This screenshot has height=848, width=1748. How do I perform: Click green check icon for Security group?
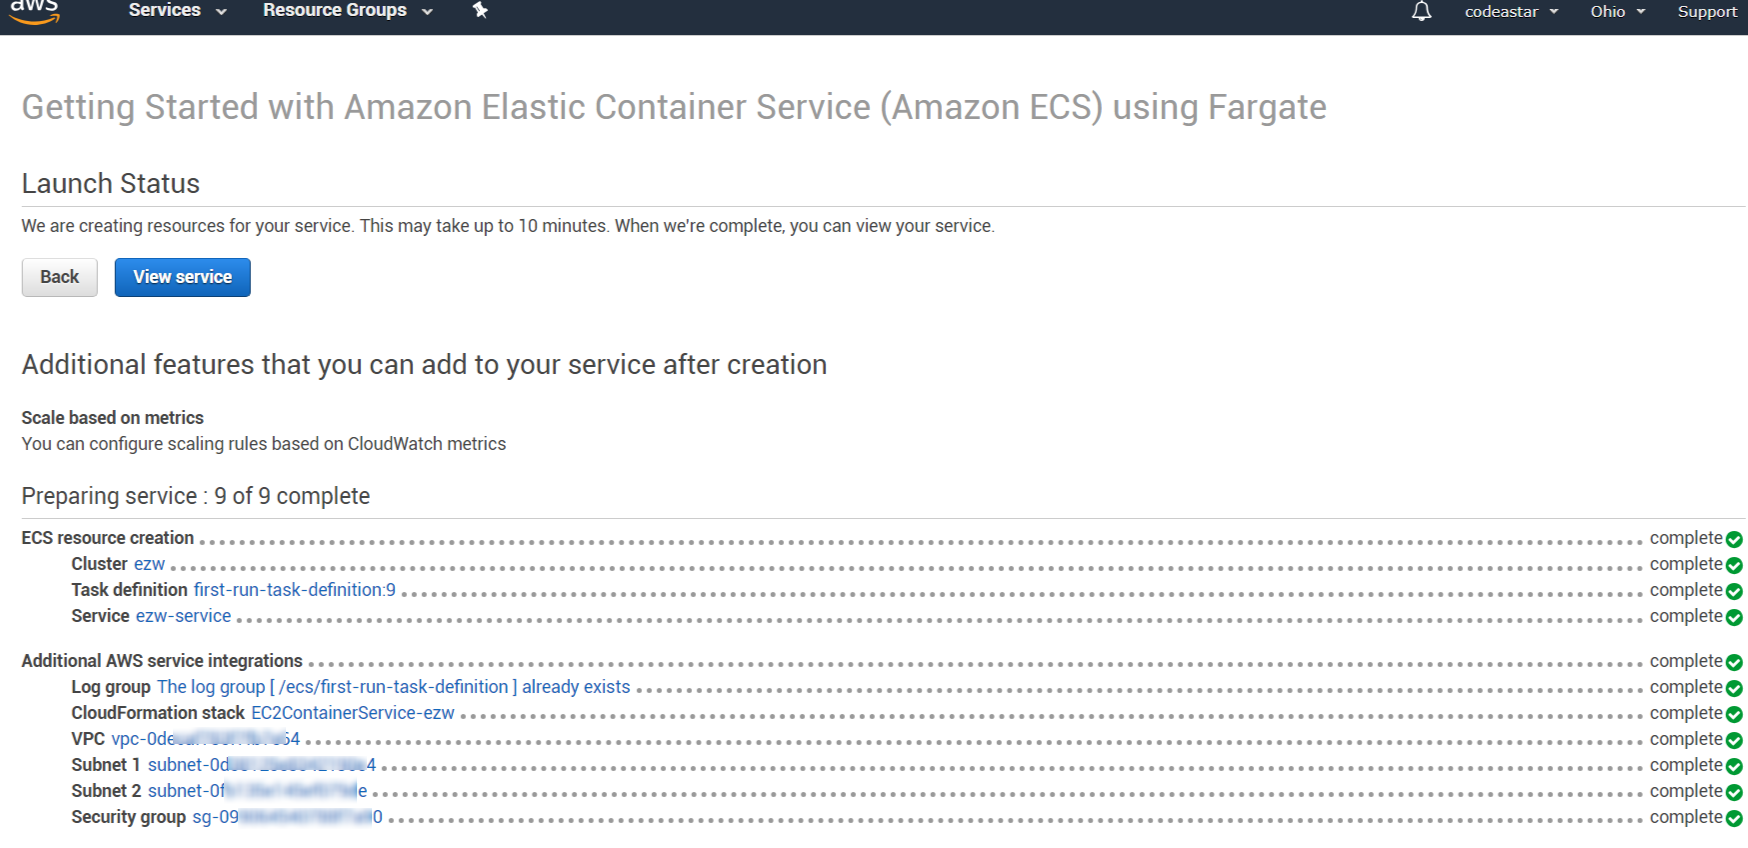[x=1734, y=819]
